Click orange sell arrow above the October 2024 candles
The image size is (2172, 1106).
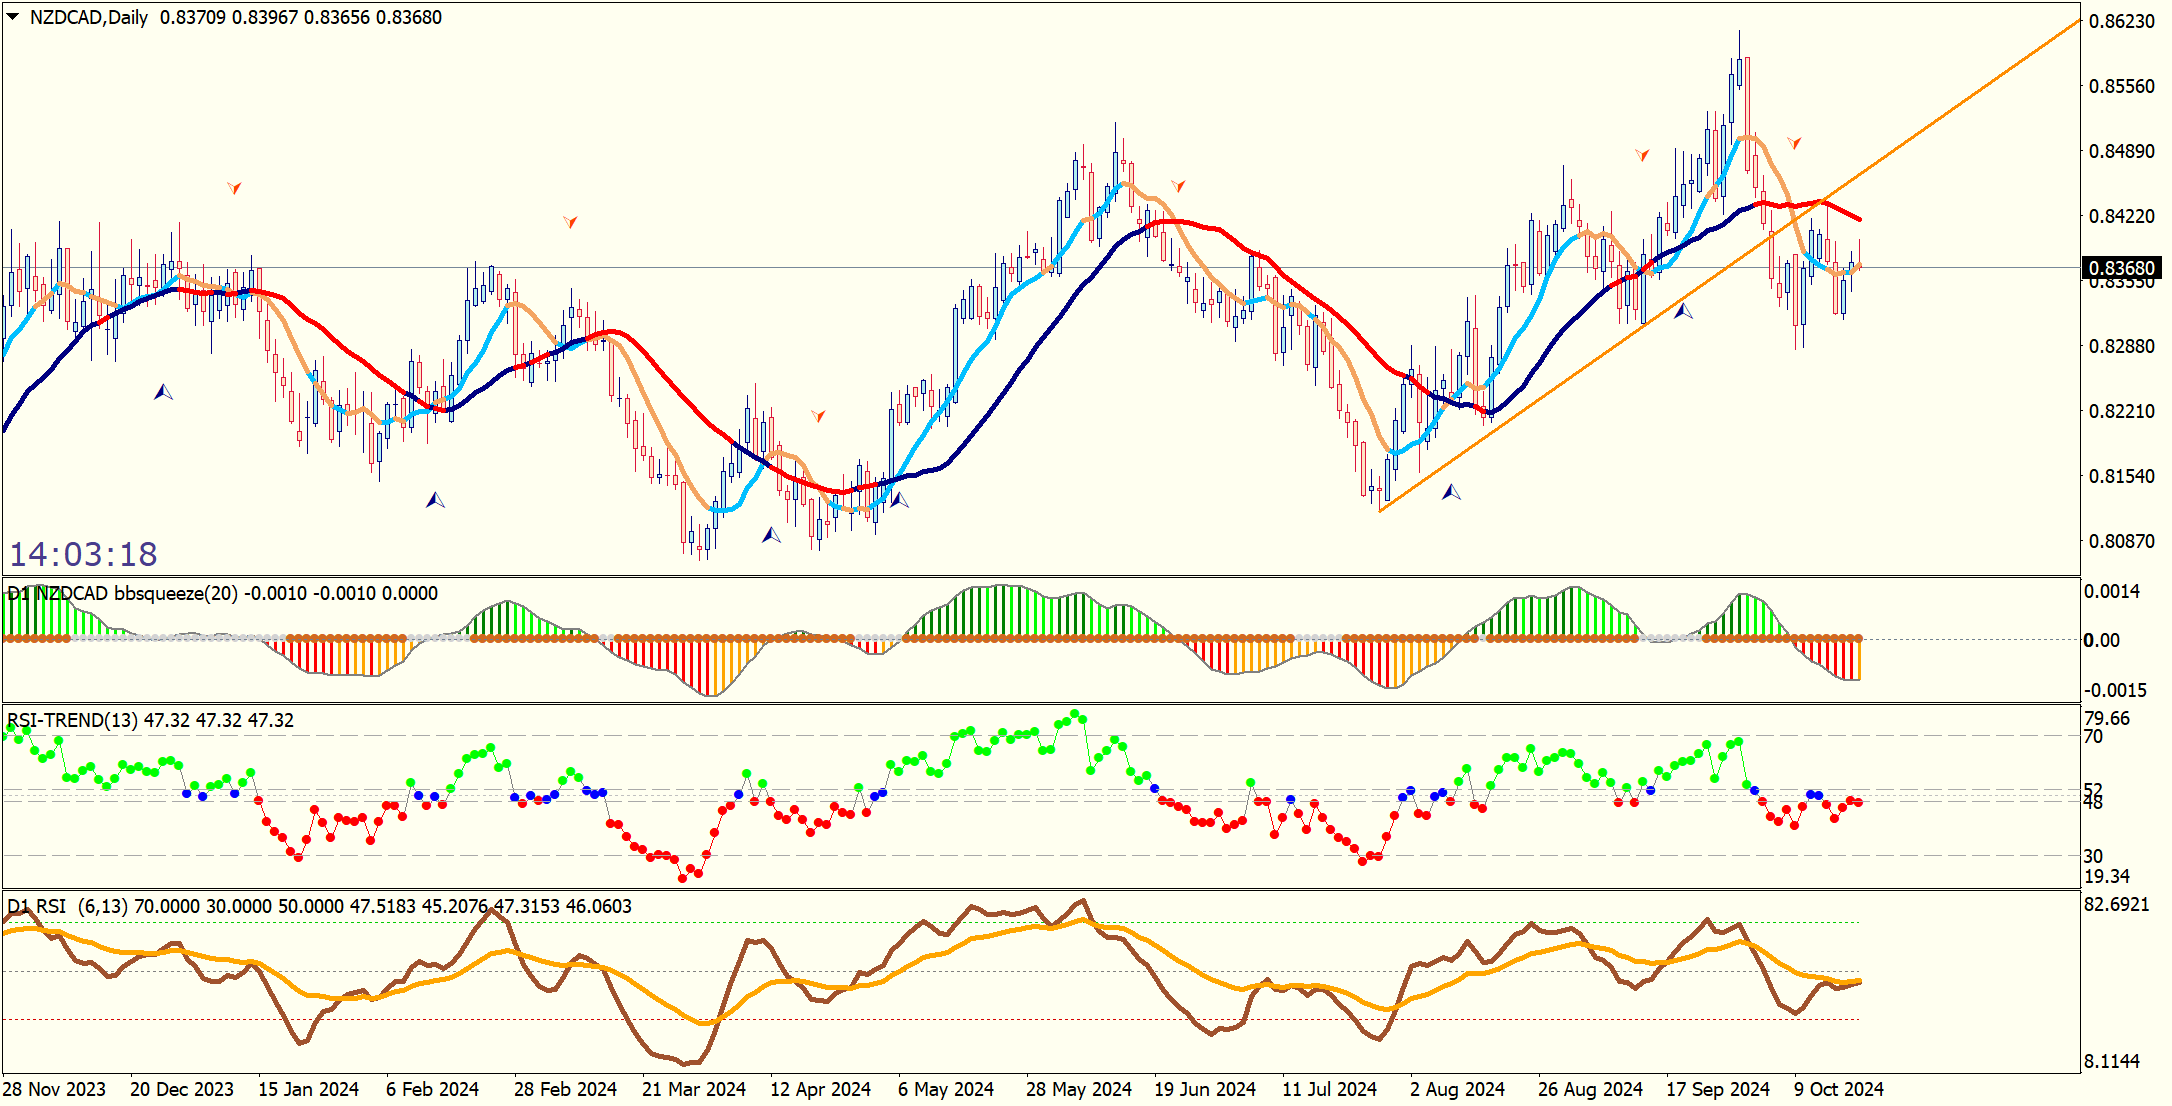point(1794,143)
